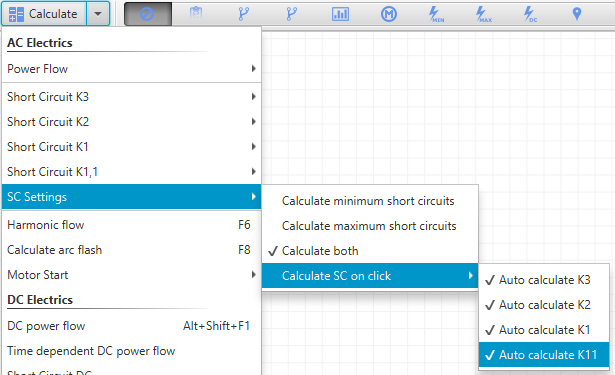Click the arrow on the Motor Start row
Viewport: 615px width, 375px height.
(254, 275)
